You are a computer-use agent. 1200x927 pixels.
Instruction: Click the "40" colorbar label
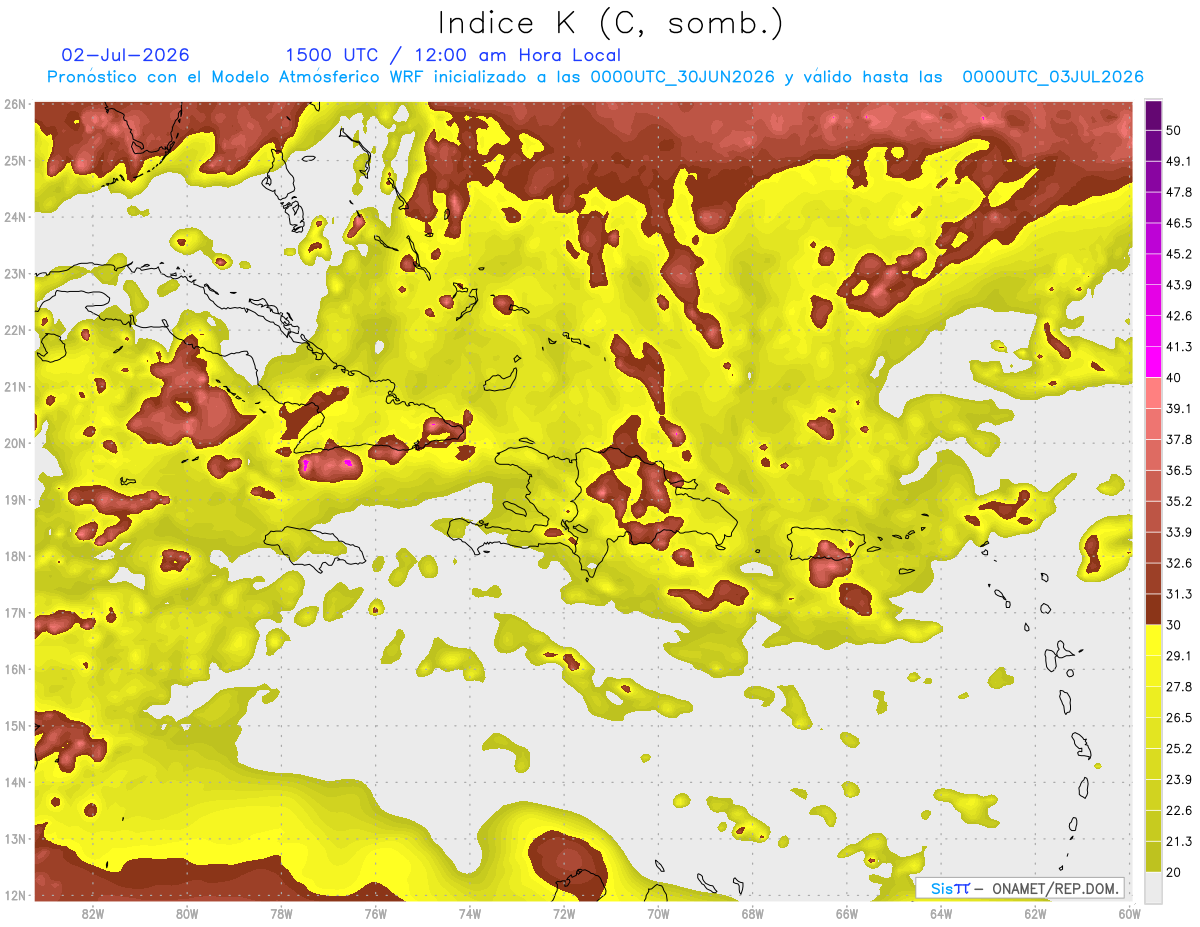(1174, 377)
